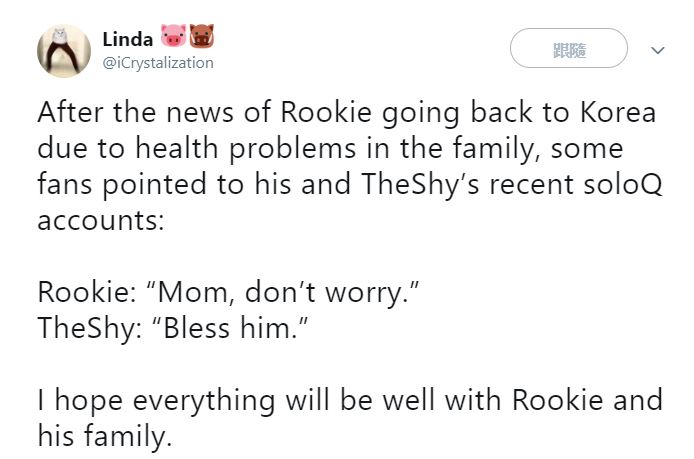
Task: Click the word "Korea" in the tweet
Action: 618,112
